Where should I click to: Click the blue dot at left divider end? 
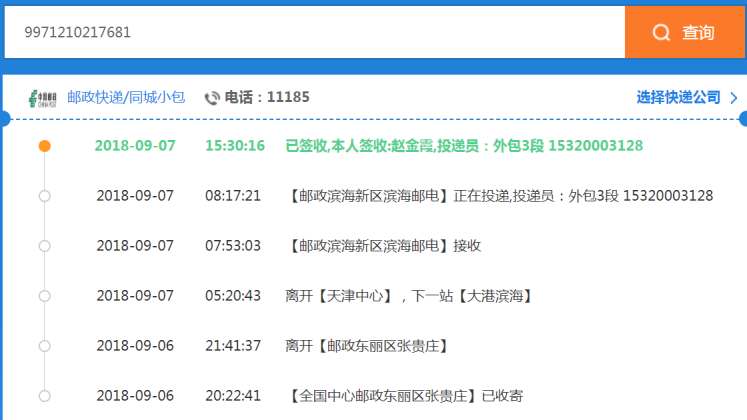point(3,119)
